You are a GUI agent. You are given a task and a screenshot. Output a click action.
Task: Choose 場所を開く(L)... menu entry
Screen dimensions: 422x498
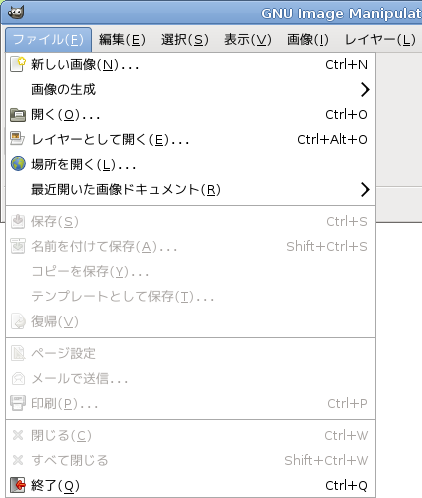(x=191, y=165)
